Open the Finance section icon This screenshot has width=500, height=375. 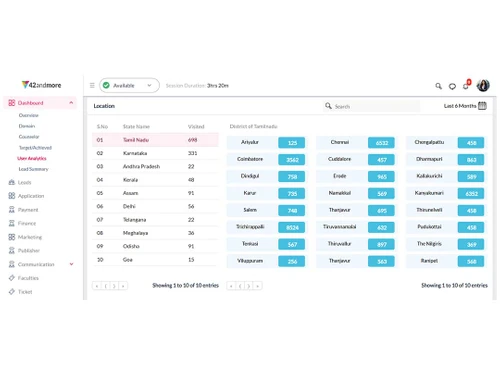pos(12,223)
